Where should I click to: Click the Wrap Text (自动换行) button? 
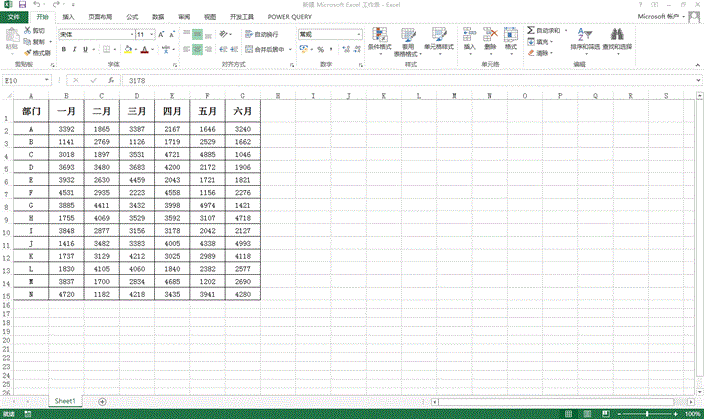pos(262,34)
